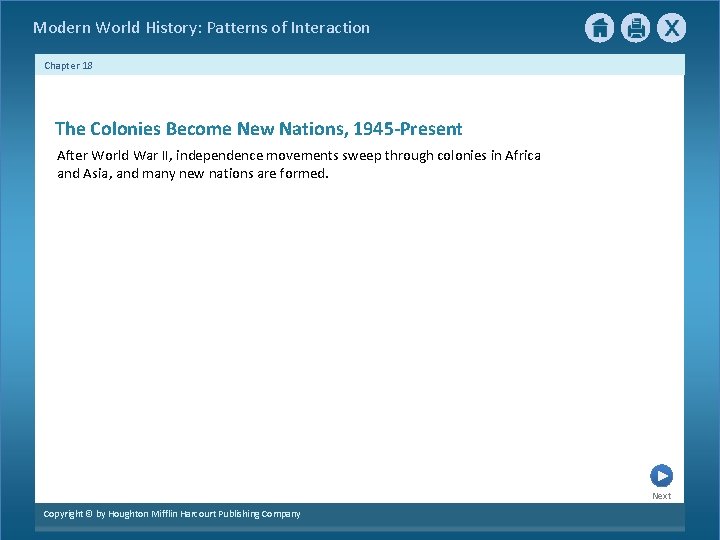The width and height of the screenshot is (720, 540).
Task: Click the 'Next' label under the arrow
Action: (x=661, y=496)
